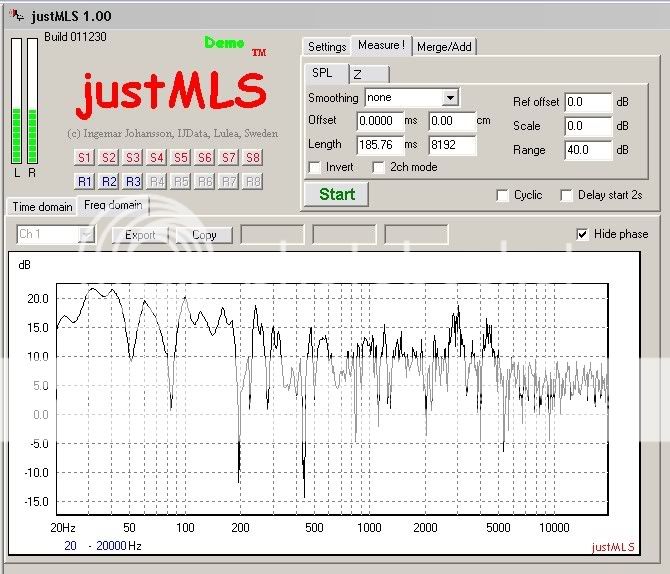Click the Copy button
Screen dimensions: 670x574
click(x=204, y=235)
